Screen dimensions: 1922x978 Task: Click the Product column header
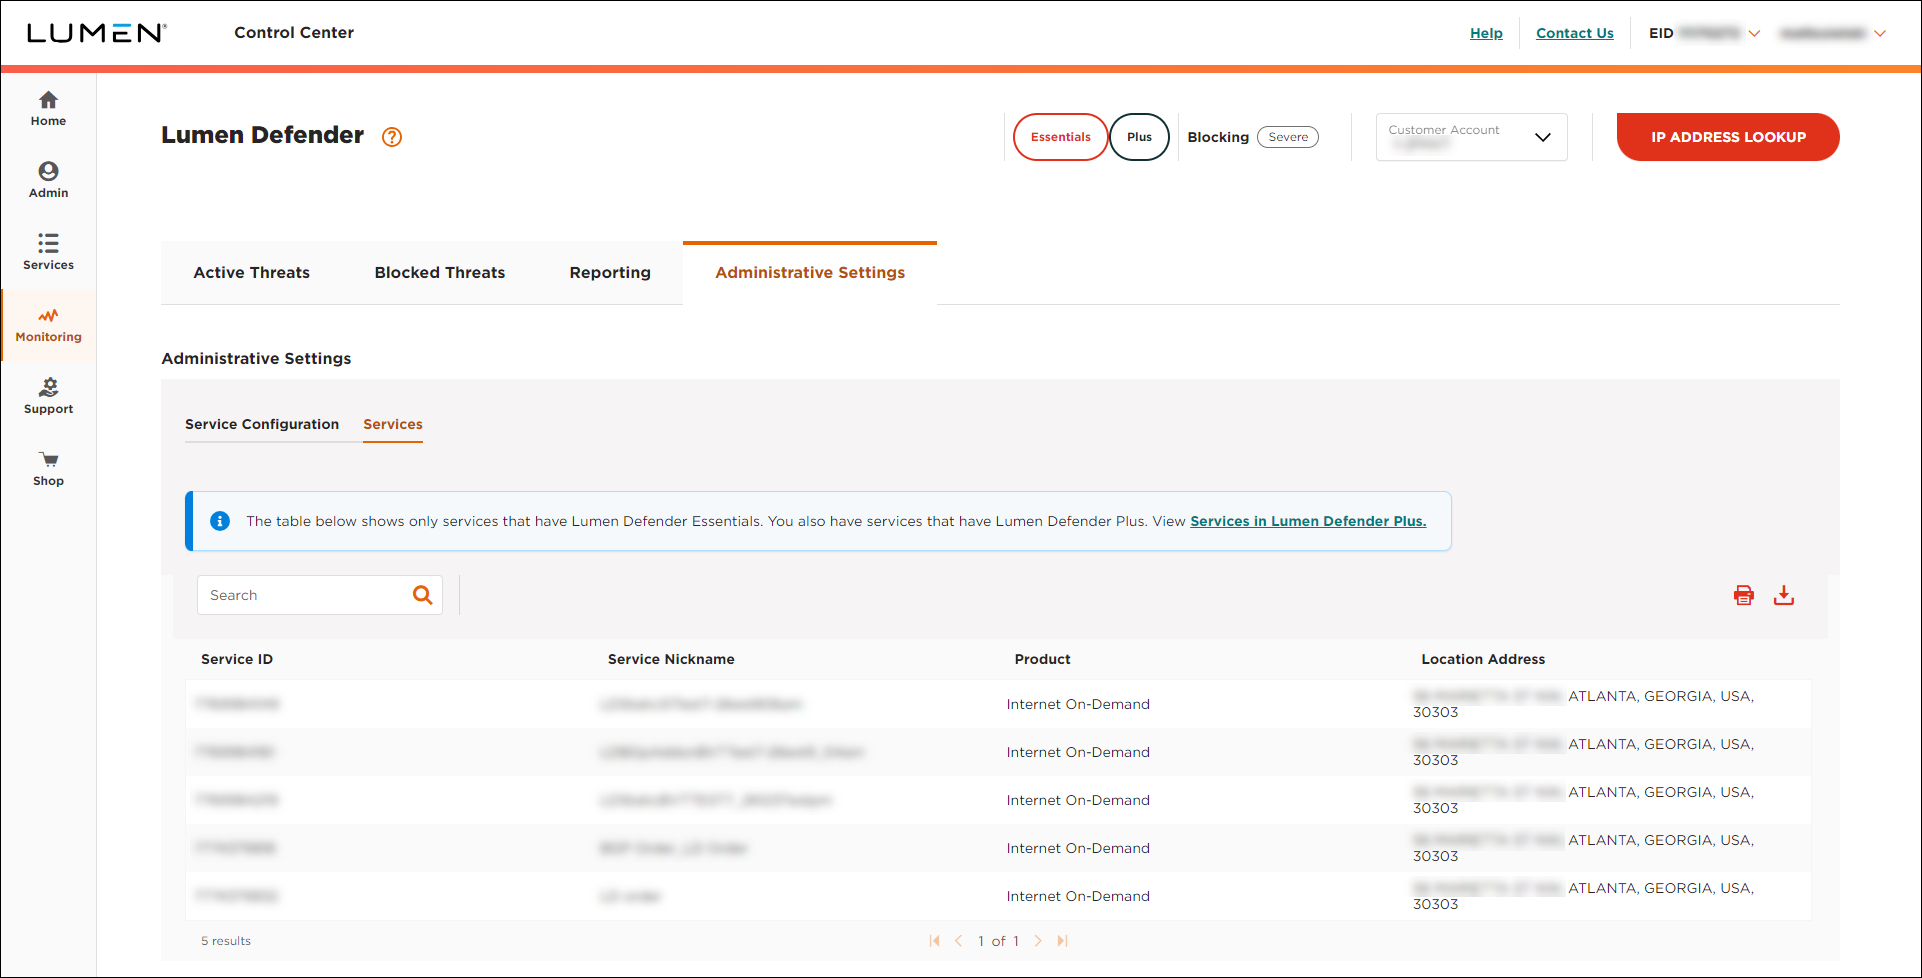click(1042, 659)
